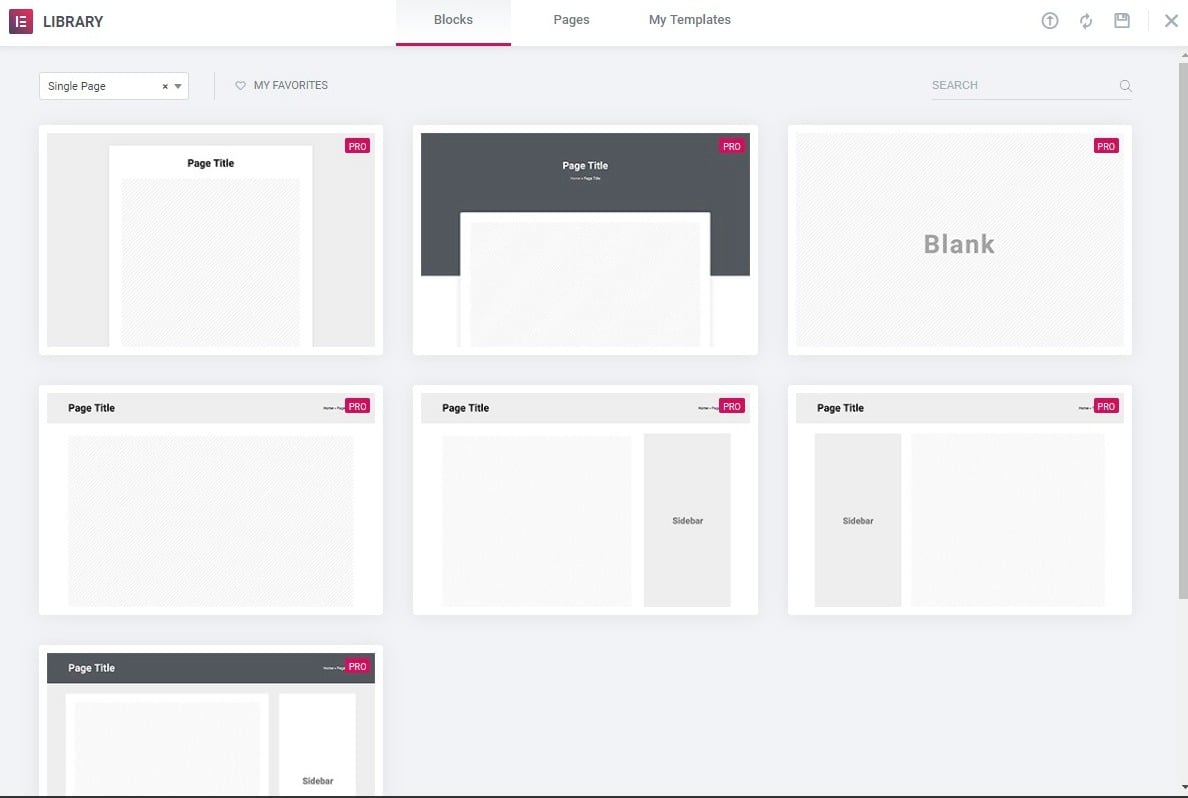Click the Elementor logo icon

21,21
